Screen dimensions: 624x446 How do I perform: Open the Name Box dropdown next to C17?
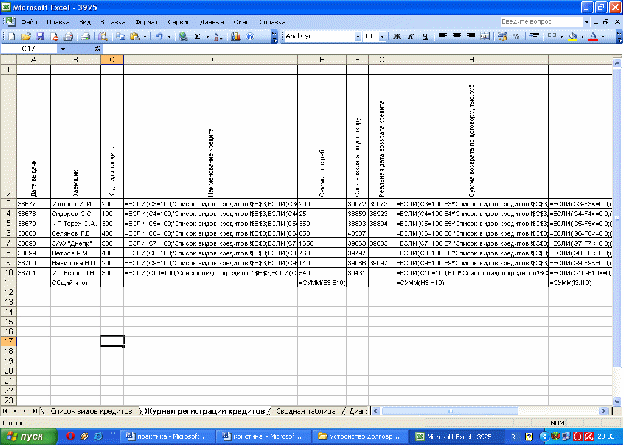tap(63, 49)
